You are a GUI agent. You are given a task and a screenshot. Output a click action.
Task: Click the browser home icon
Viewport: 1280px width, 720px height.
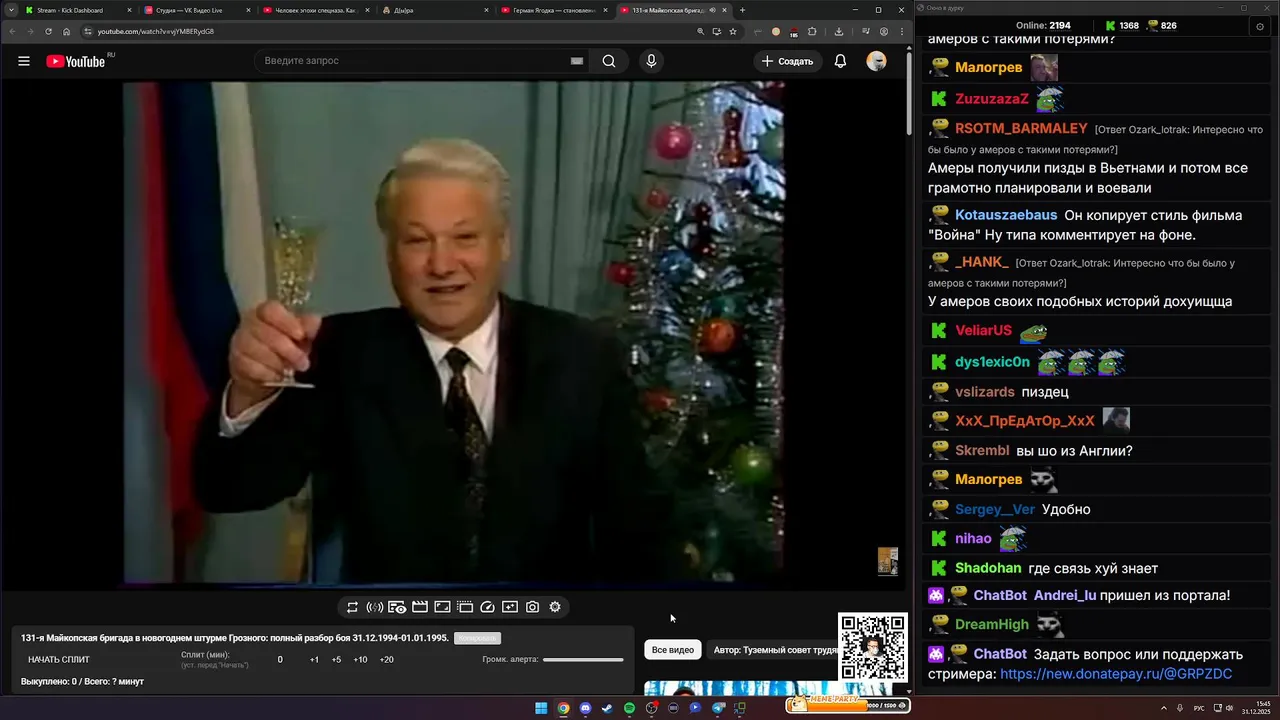(67, 31)
